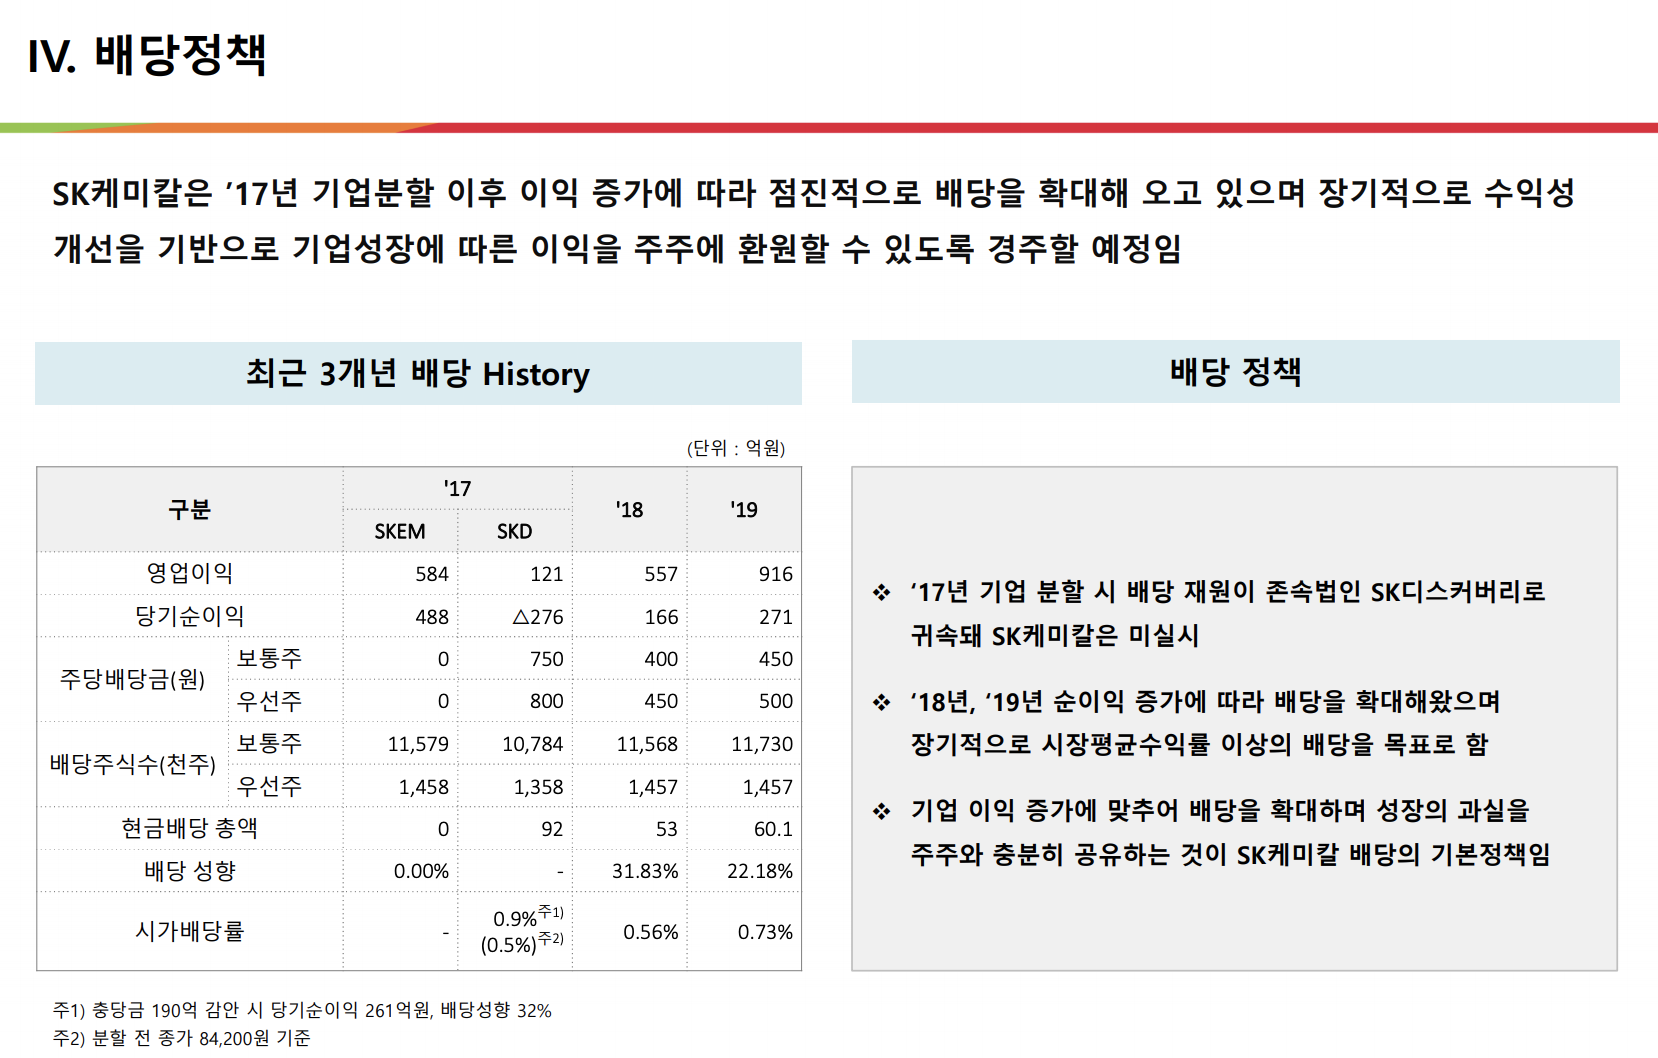Click the net income value '△276'
1658x1058 pixels.
pos(538,617)
